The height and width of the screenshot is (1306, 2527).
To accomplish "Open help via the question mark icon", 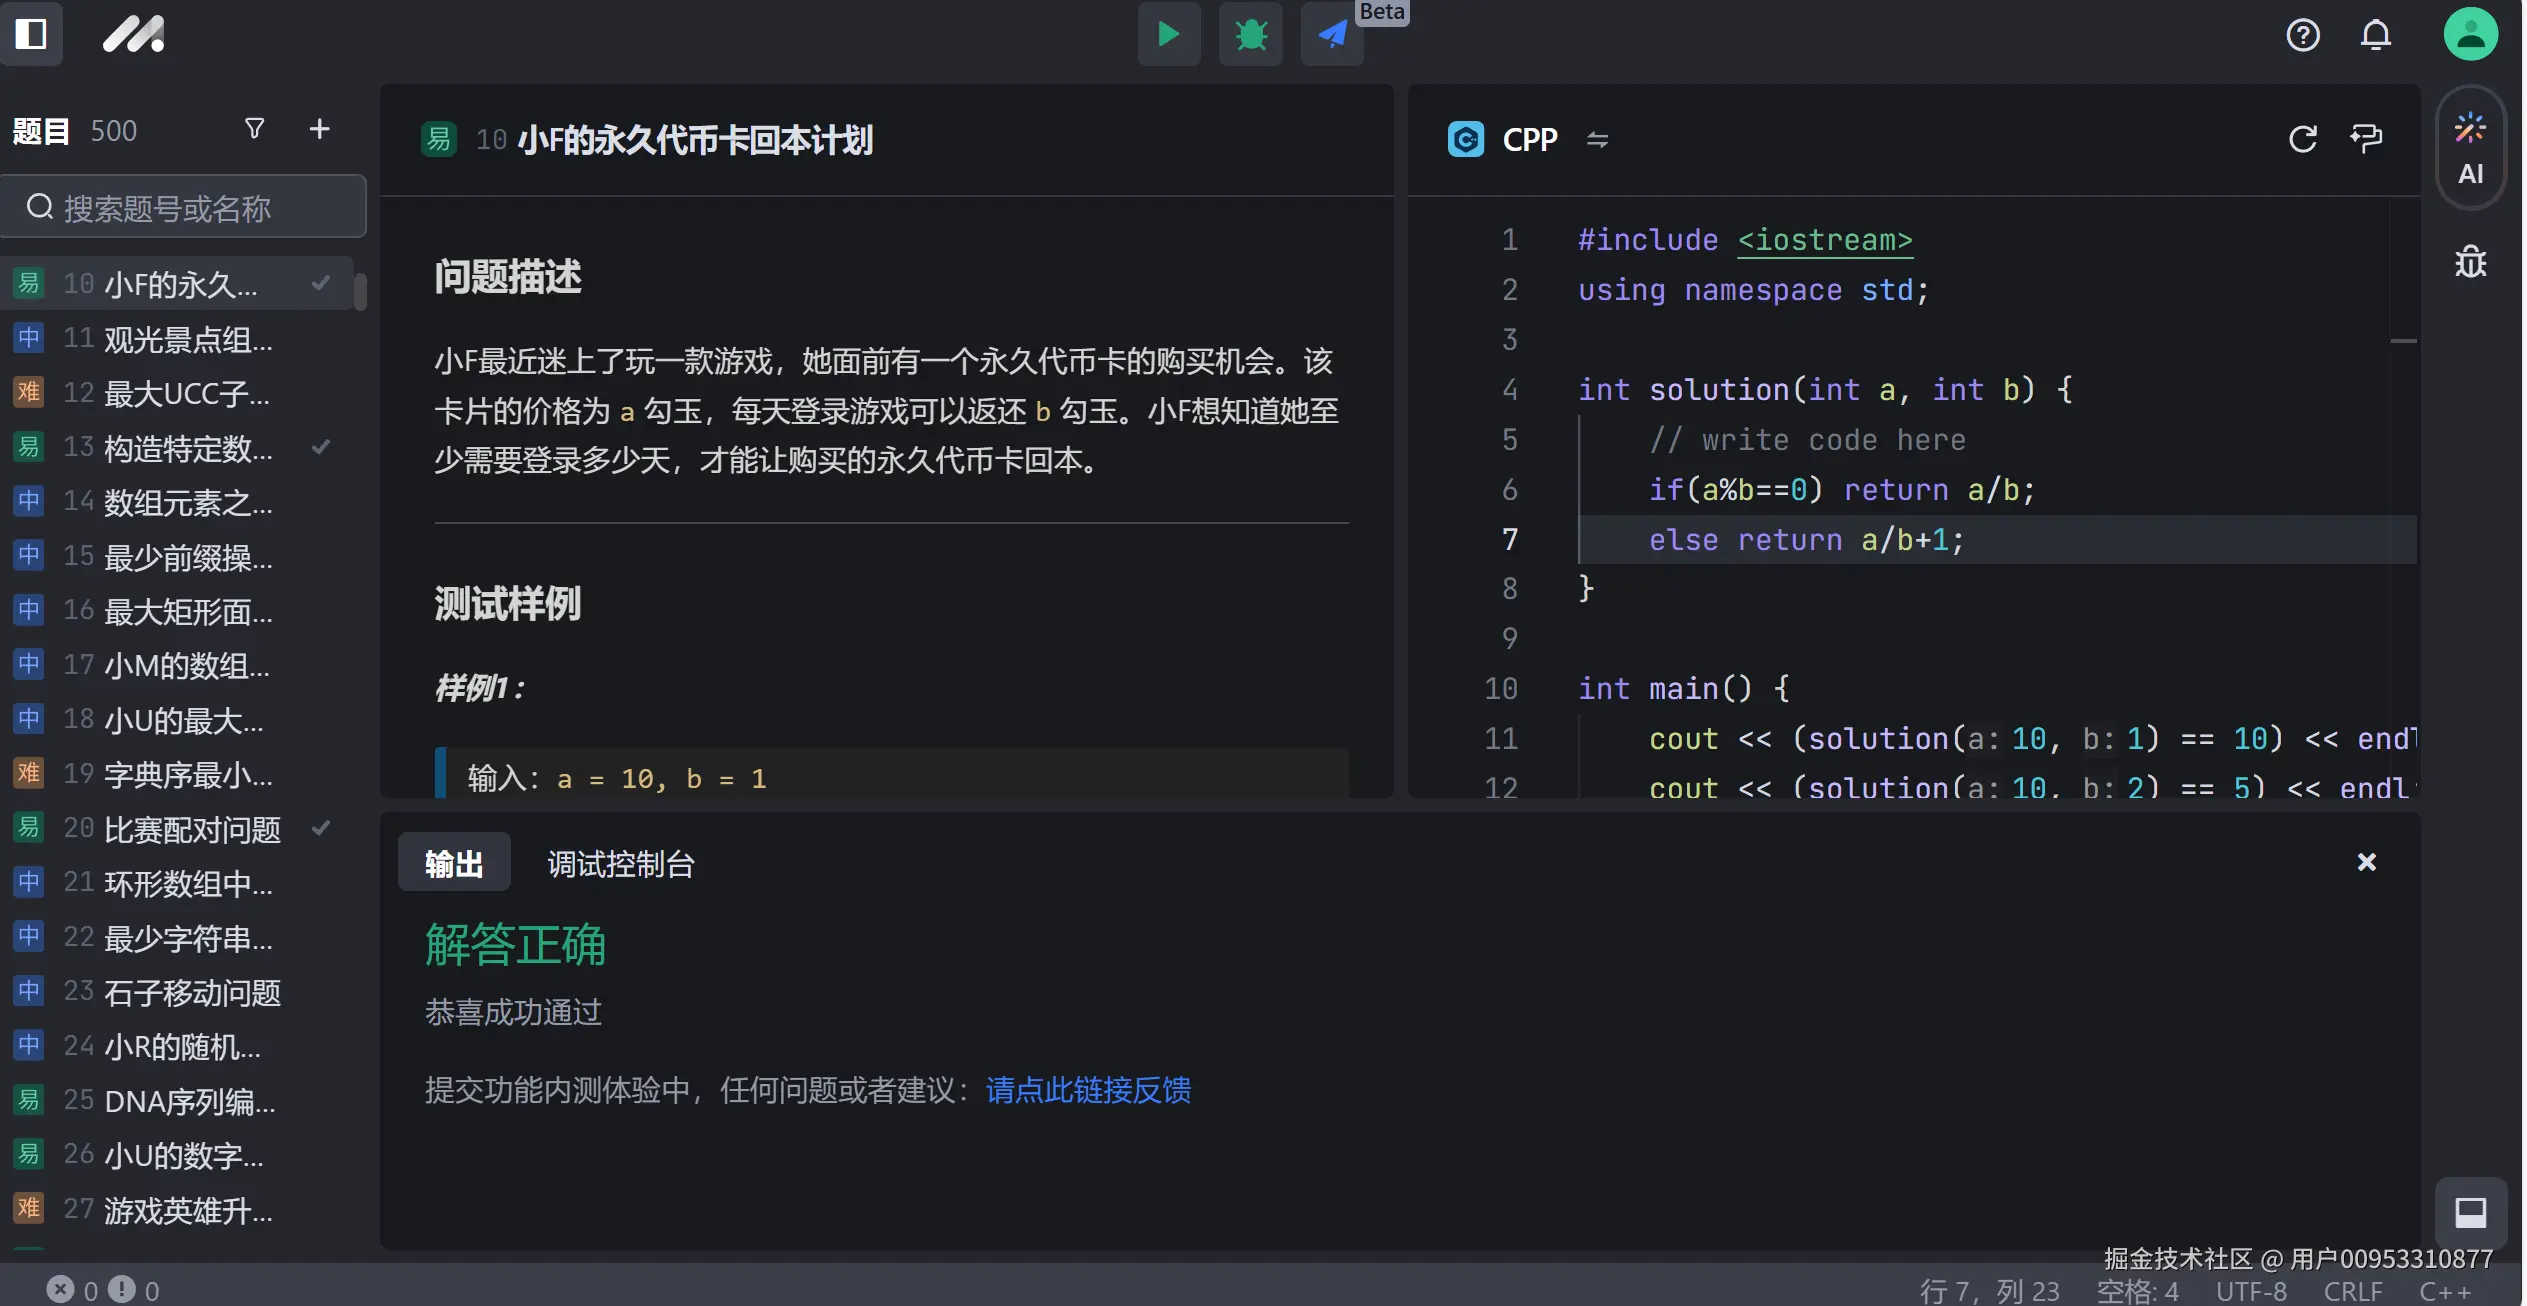I will (2303, 35).
